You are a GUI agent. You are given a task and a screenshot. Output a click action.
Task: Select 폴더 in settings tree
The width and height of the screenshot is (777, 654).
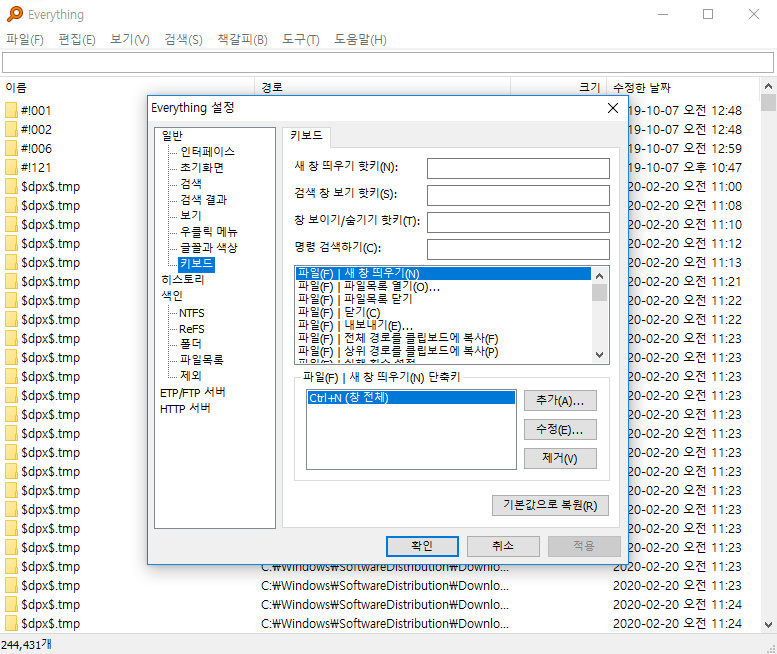tap(191, 343)
